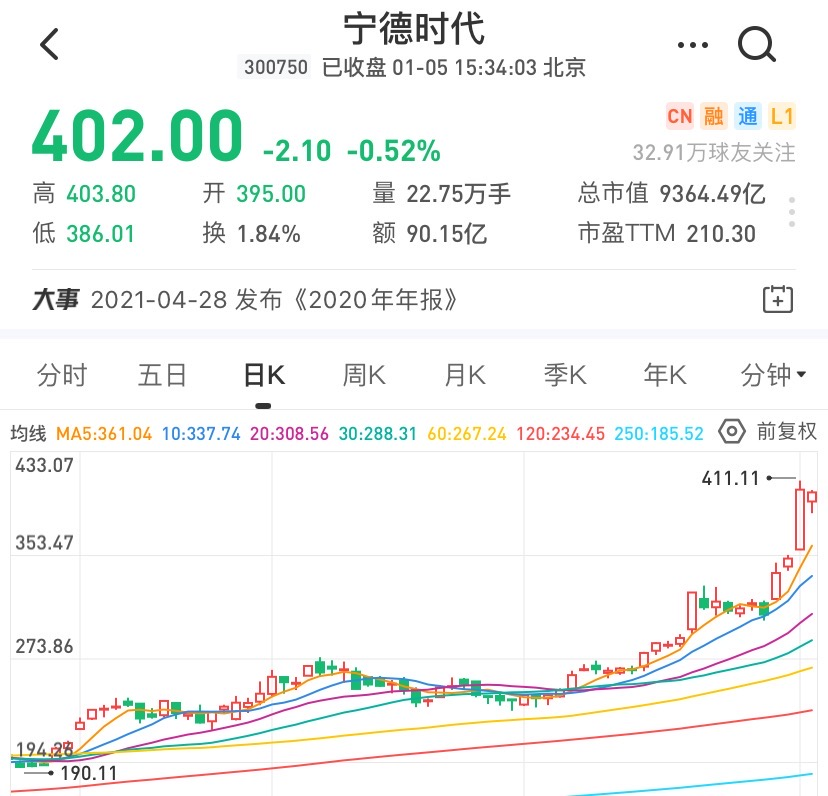Select the 日K daily chart tab
Viewport: 828px width, 796px height.
[x=264, y=375]
